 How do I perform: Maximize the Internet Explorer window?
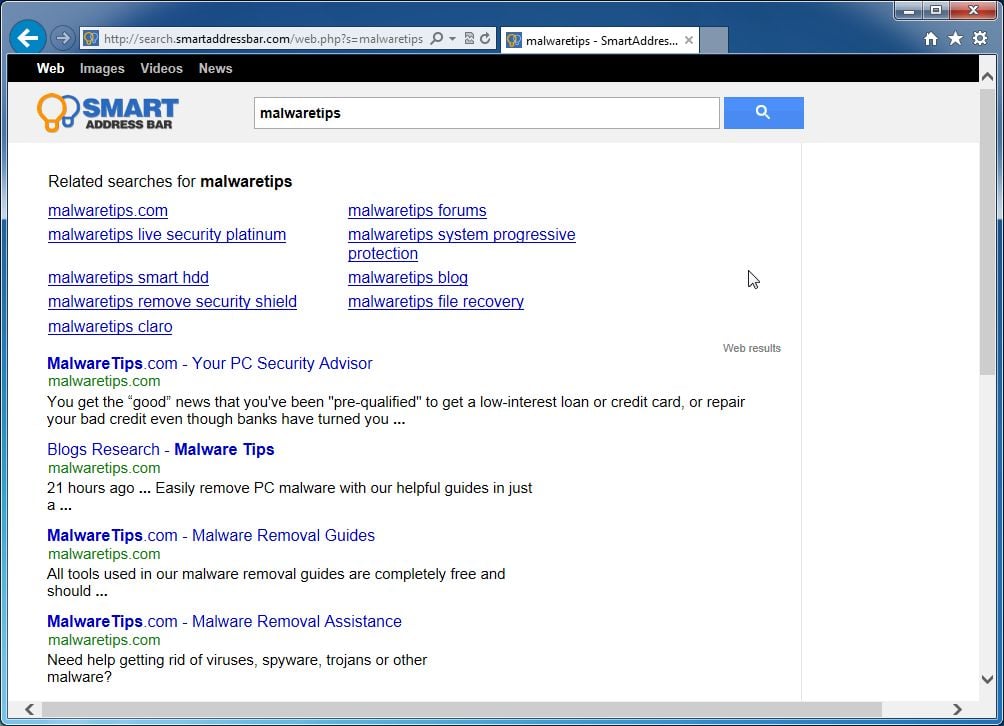(x=936, y=10)
